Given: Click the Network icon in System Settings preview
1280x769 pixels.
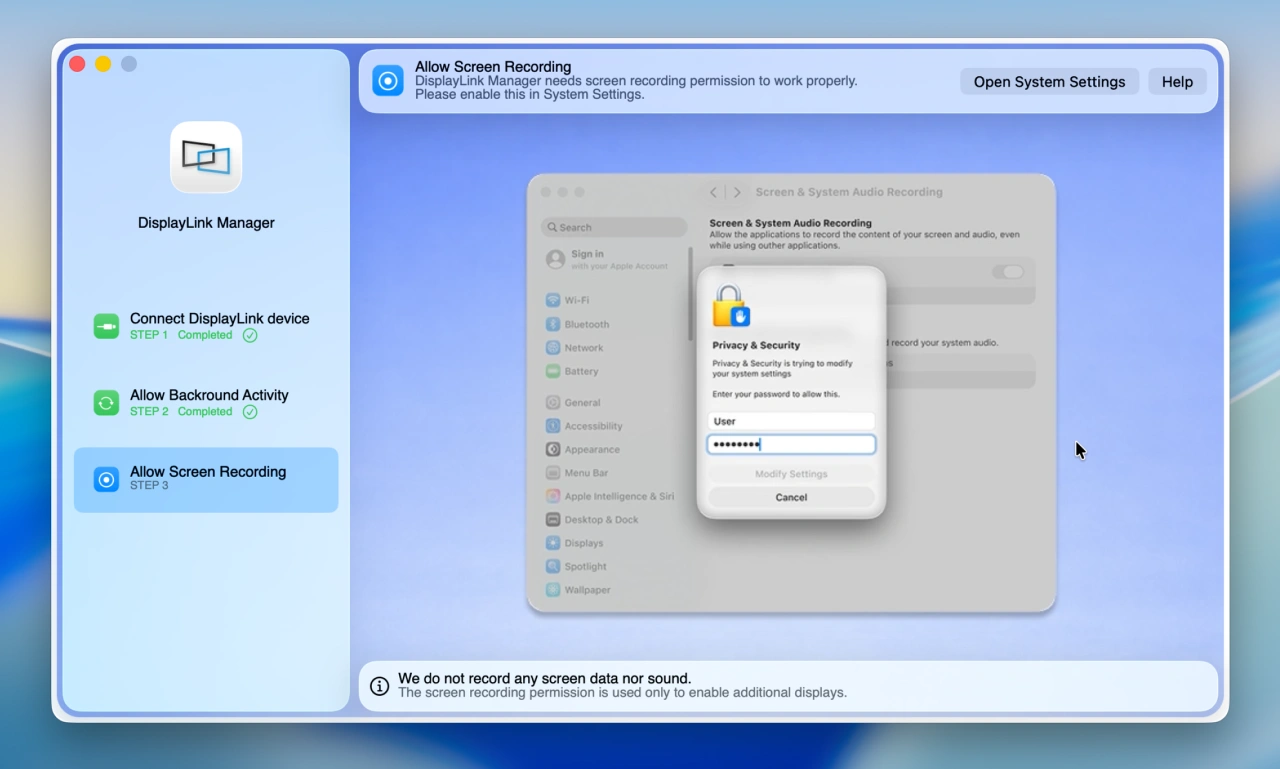Looking at the screenshot, I should [553, 348].
